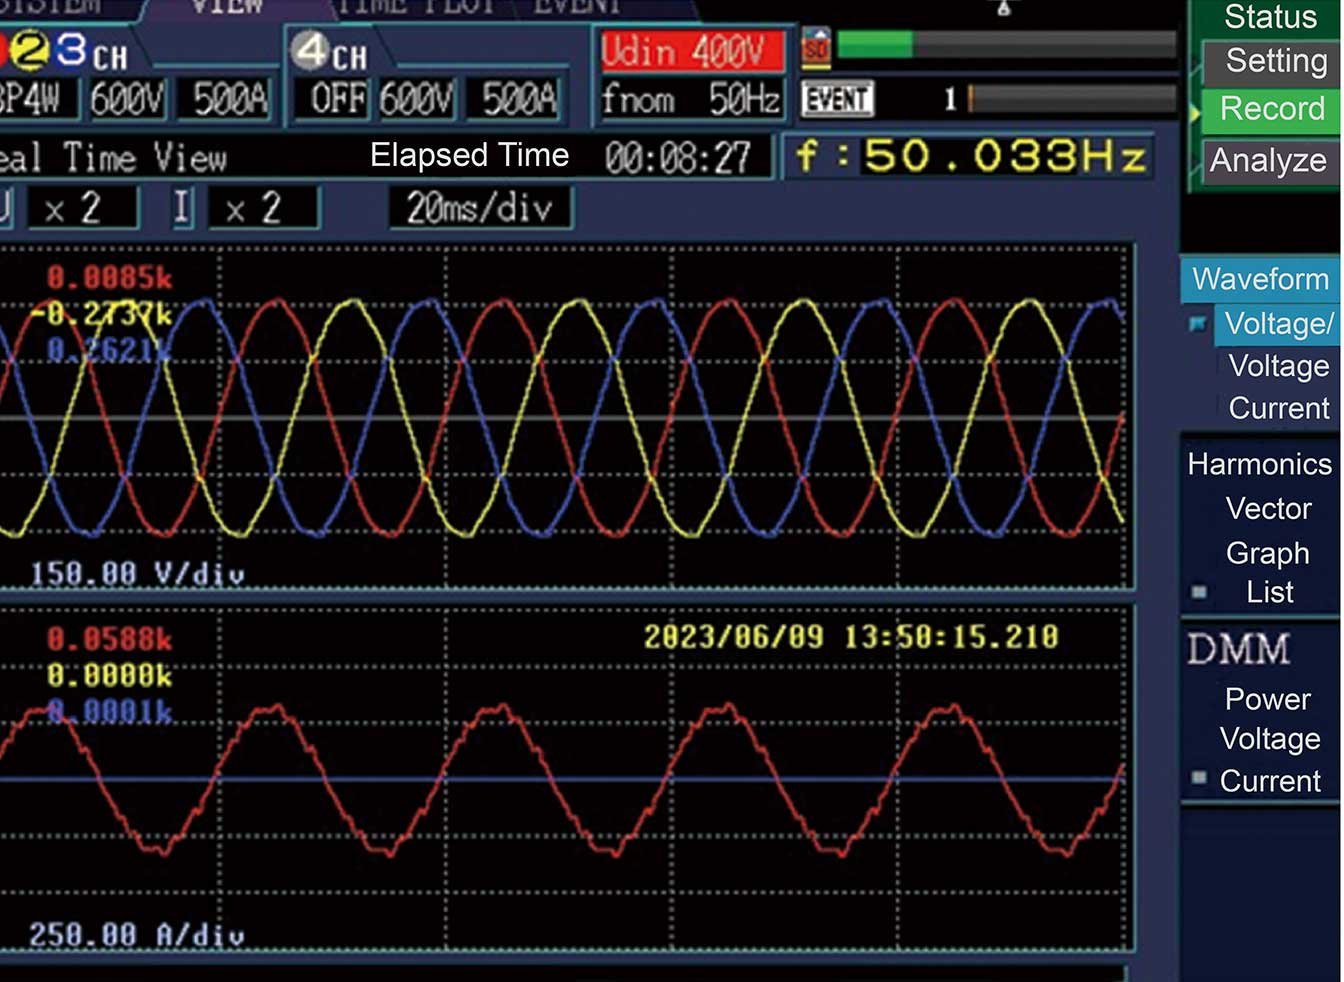The image size is (1344, 982).
Task: Open the DMM section
Action: tap(1238, 650)
